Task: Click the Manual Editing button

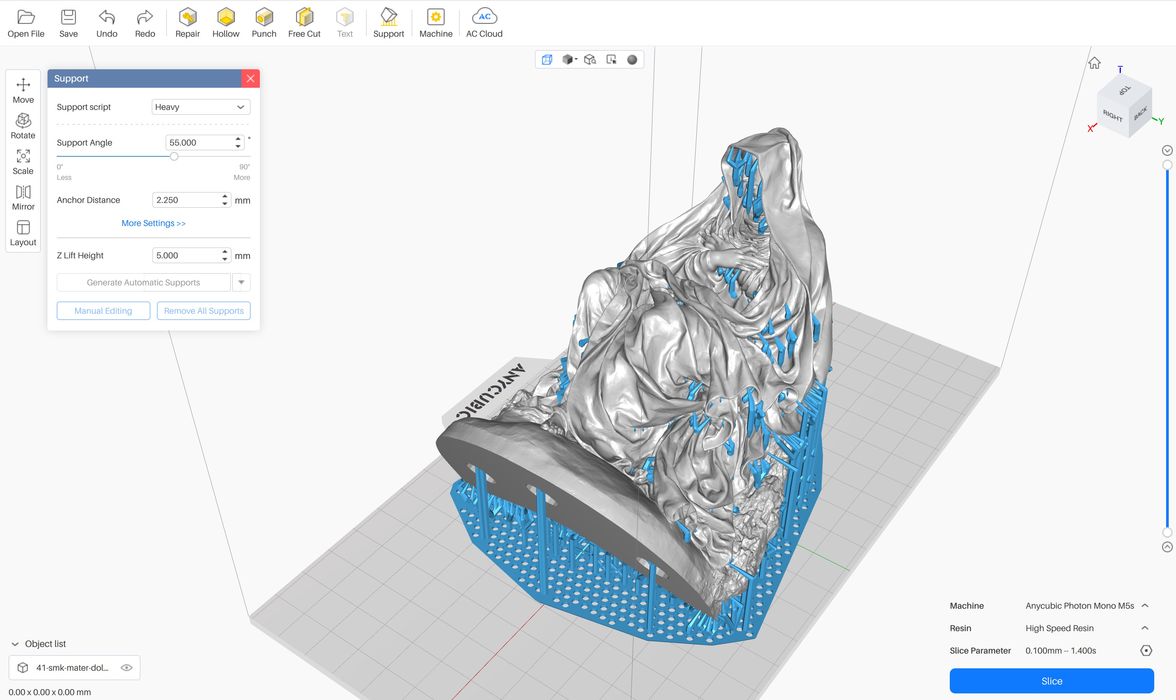Action: pos(103,311)
